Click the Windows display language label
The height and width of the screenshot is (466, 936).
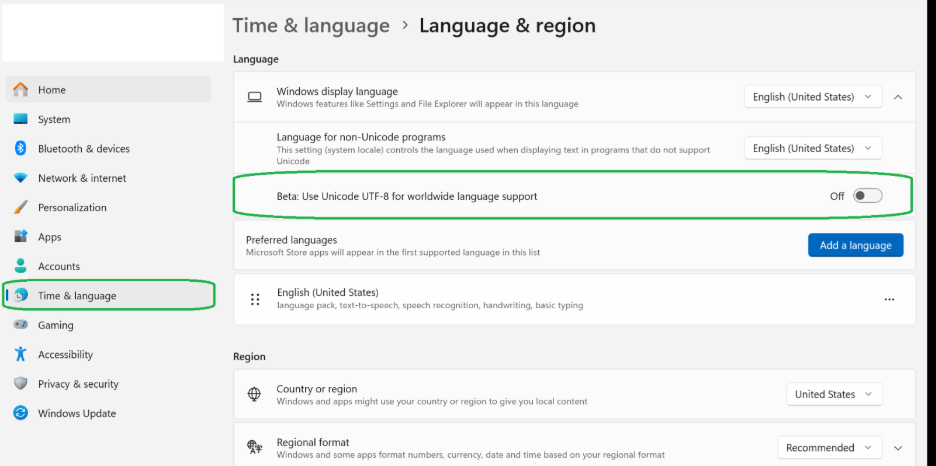point(337,91)
